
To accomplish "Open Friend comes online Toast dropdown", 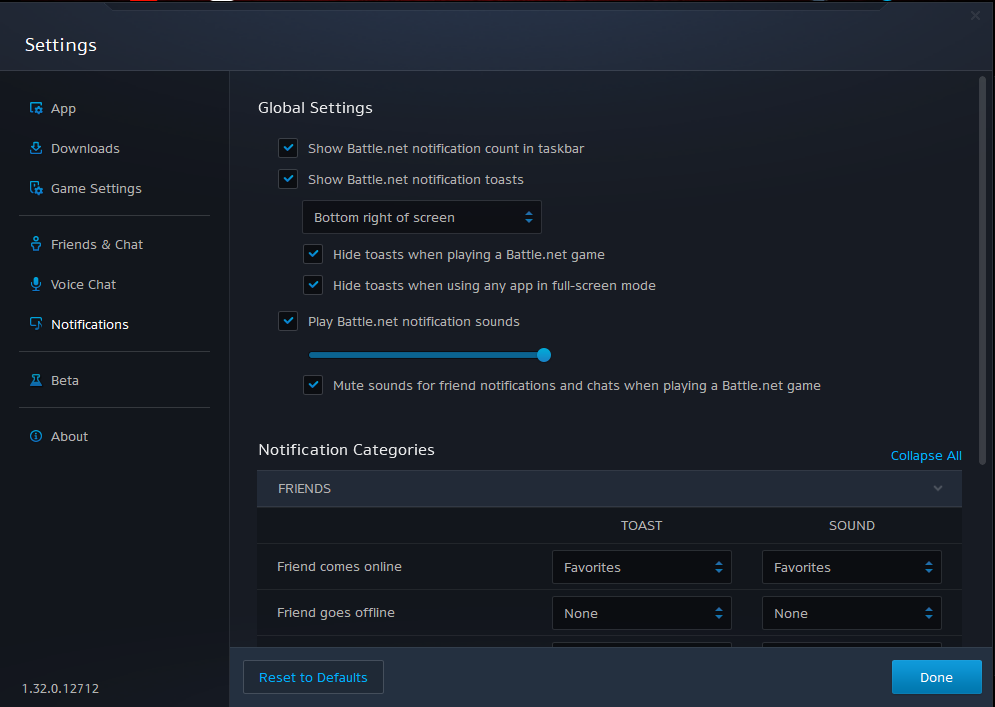I will click(642, 567).
